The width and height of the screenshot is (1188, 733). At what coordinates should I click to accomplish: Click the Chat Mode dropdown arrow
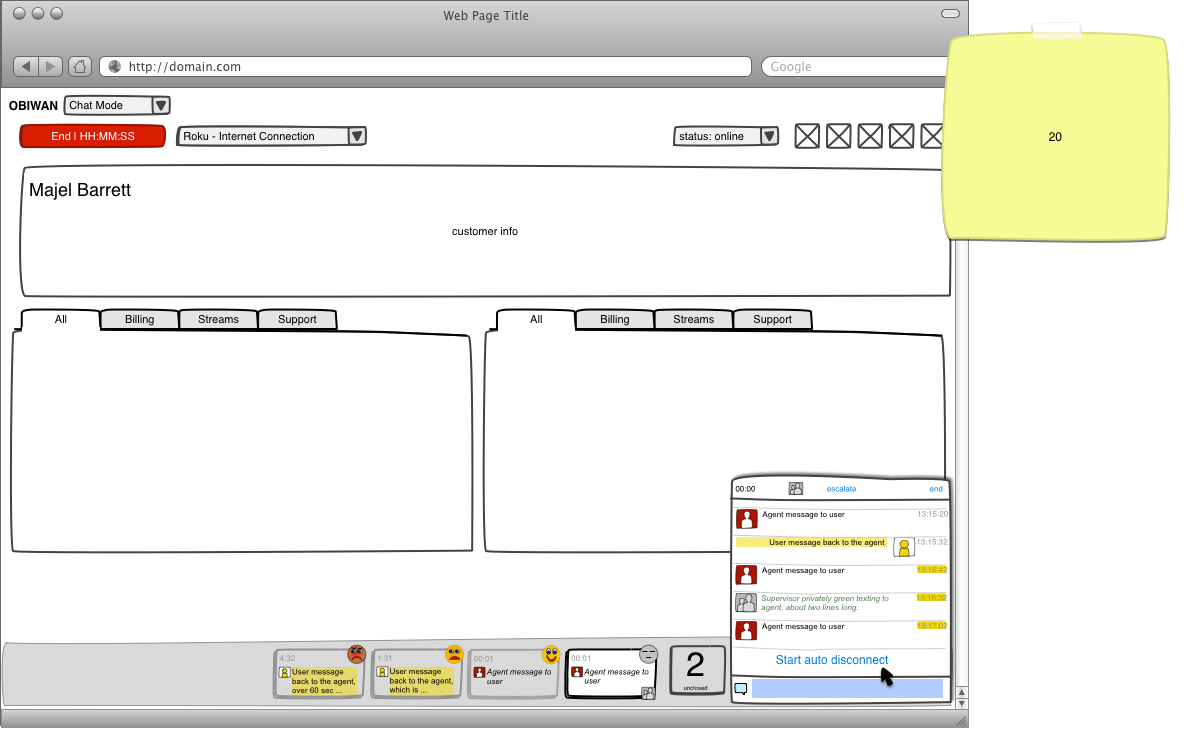pyautogui.click(x=161, y=105)
